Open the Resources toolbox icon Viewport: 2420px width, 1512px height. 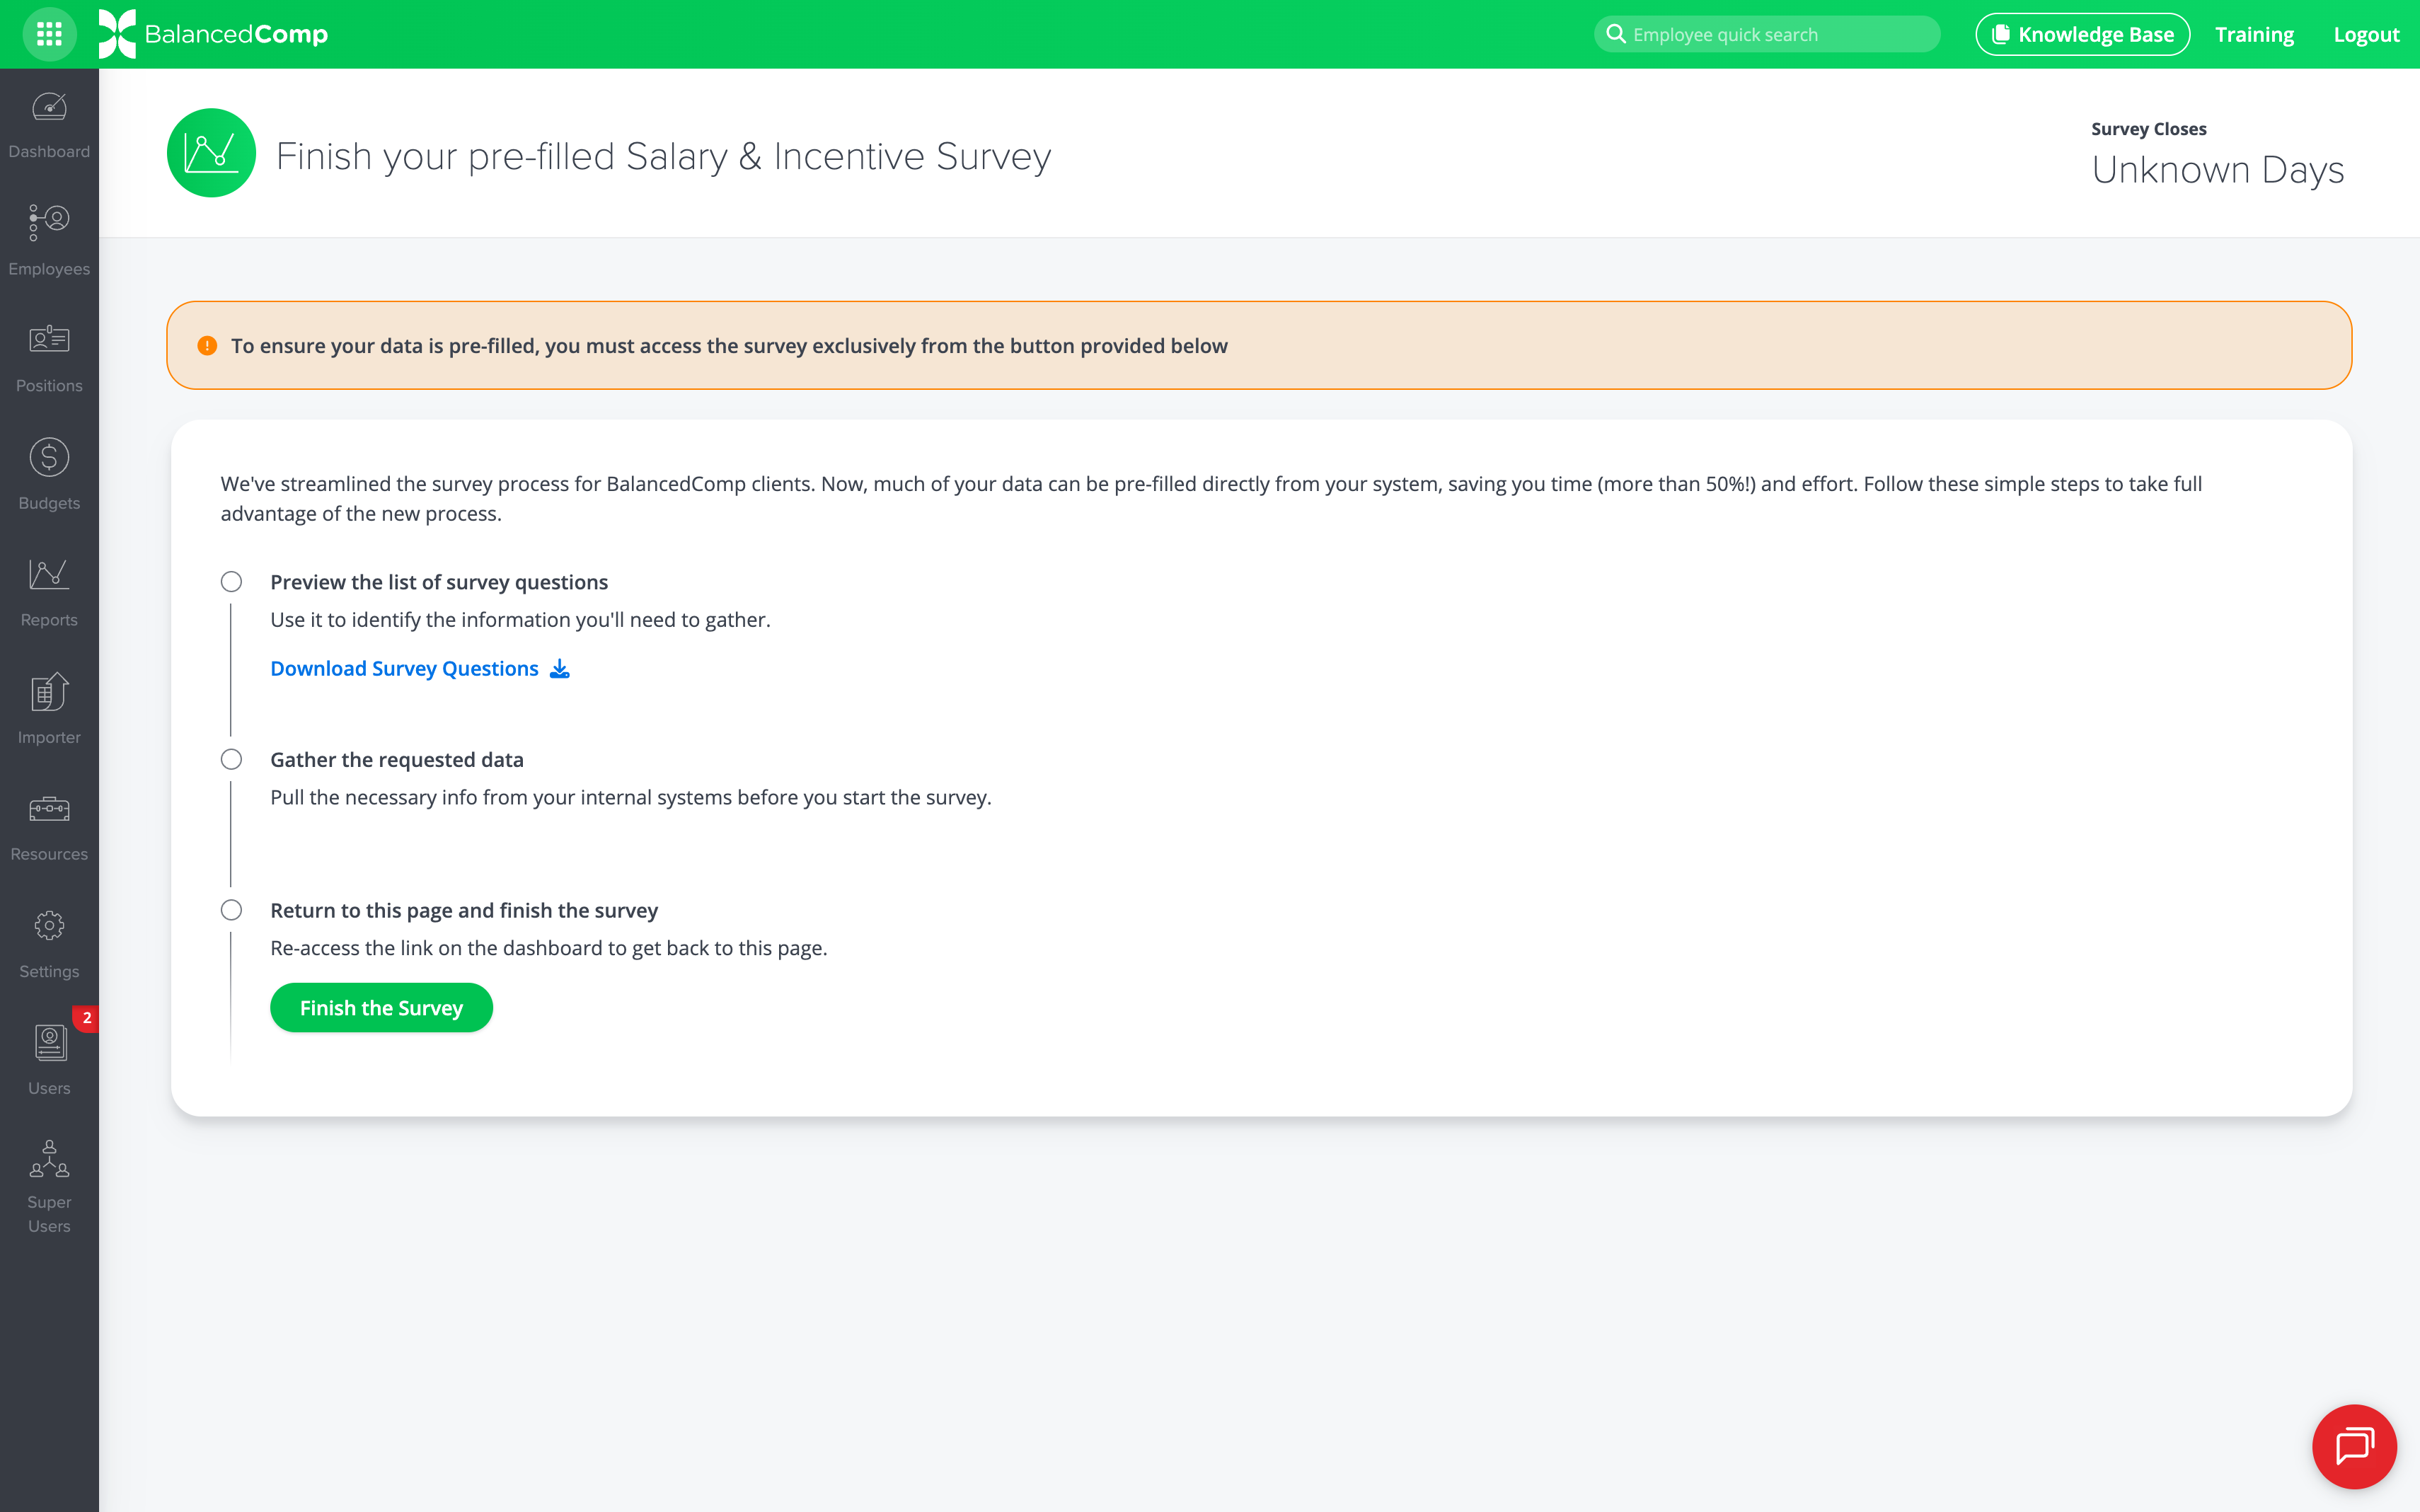[x=49, y=825]
